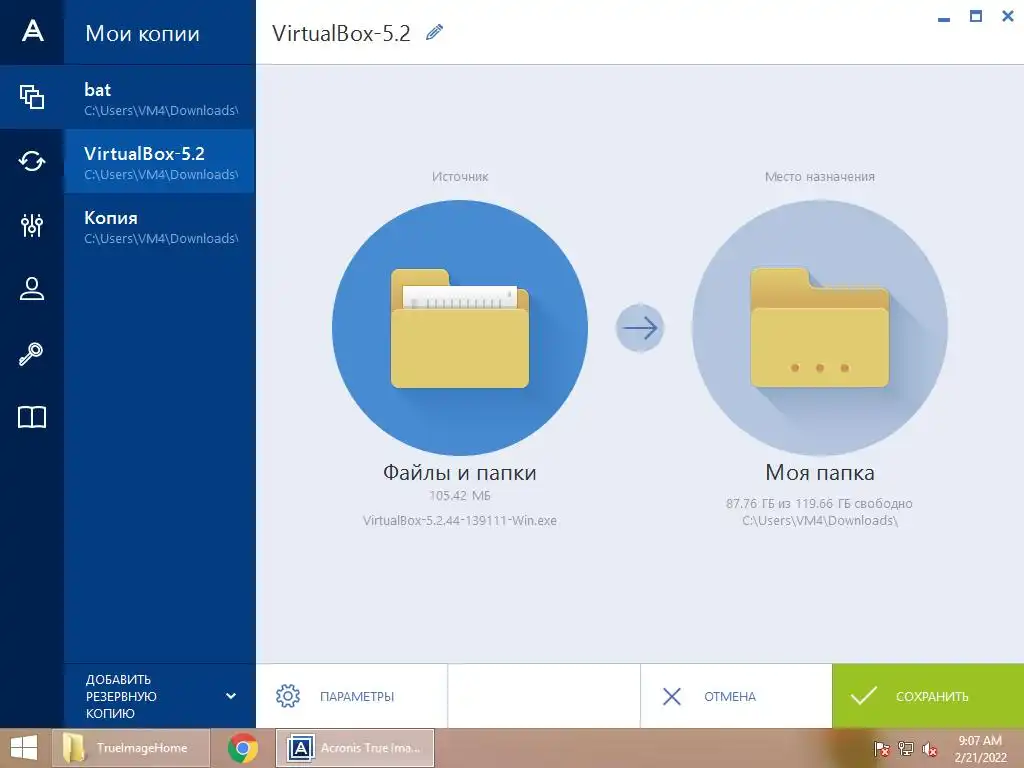Maximize the Acronis window

click(976, 16)
